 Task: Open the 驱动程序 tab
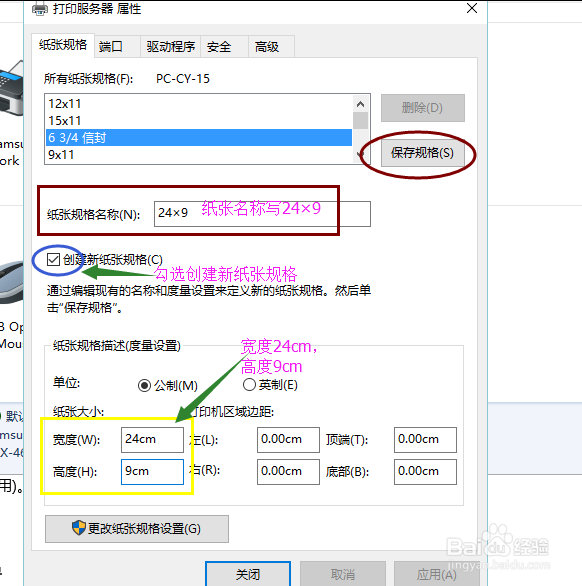[170, 47]
